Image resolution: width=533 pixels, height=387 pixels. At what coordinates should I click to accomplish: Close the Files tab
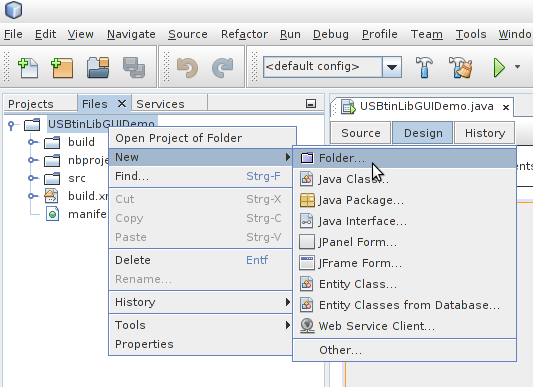(122, 103)
